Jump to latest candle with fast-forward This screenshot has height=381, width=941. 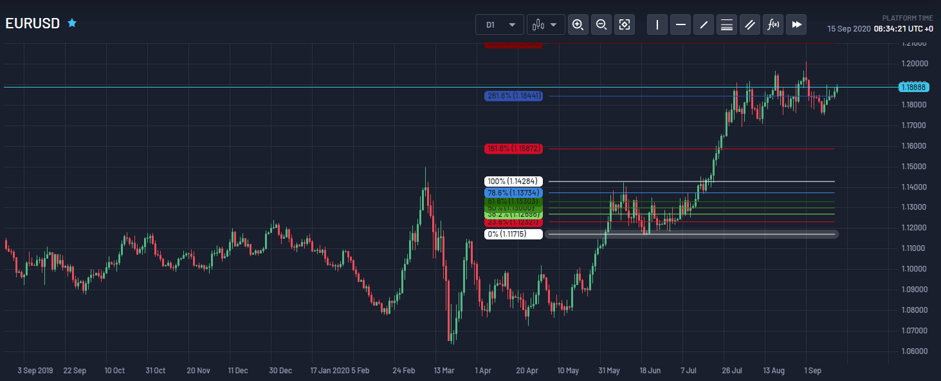(x=796, y=25)
